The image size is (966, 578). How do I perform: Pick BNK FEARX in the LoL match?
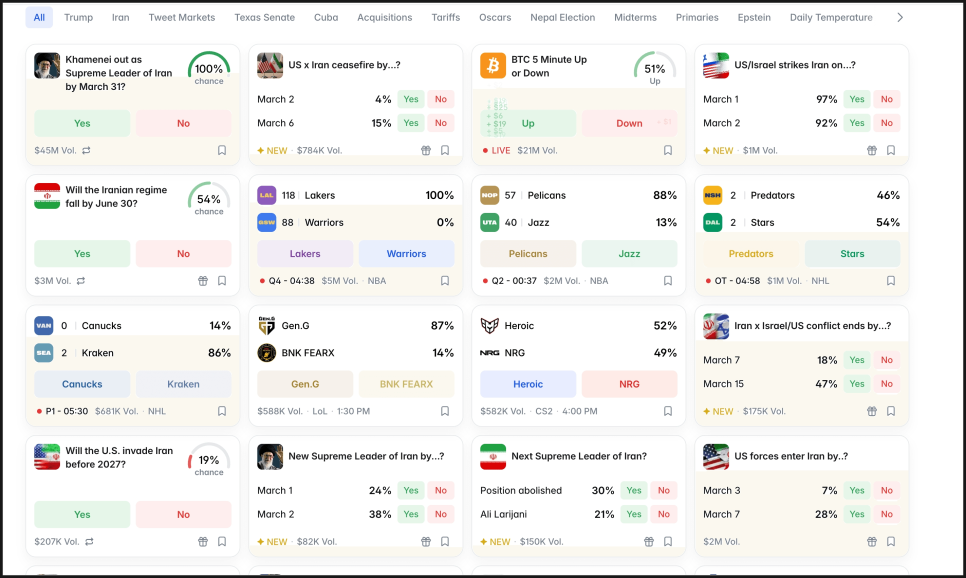406,384
